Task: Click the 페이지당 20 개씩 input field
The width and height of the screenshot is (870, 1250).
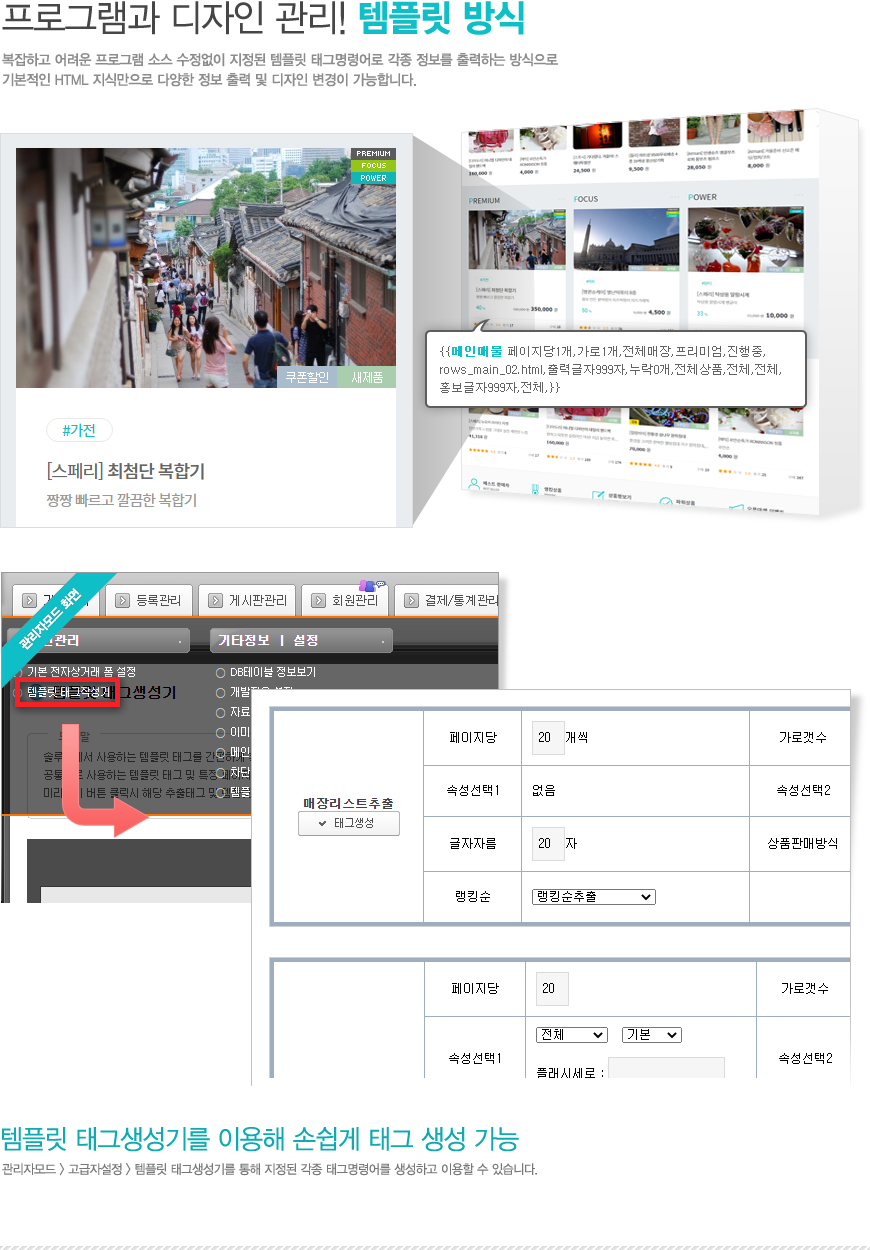Action: click(x=548, y=737)
